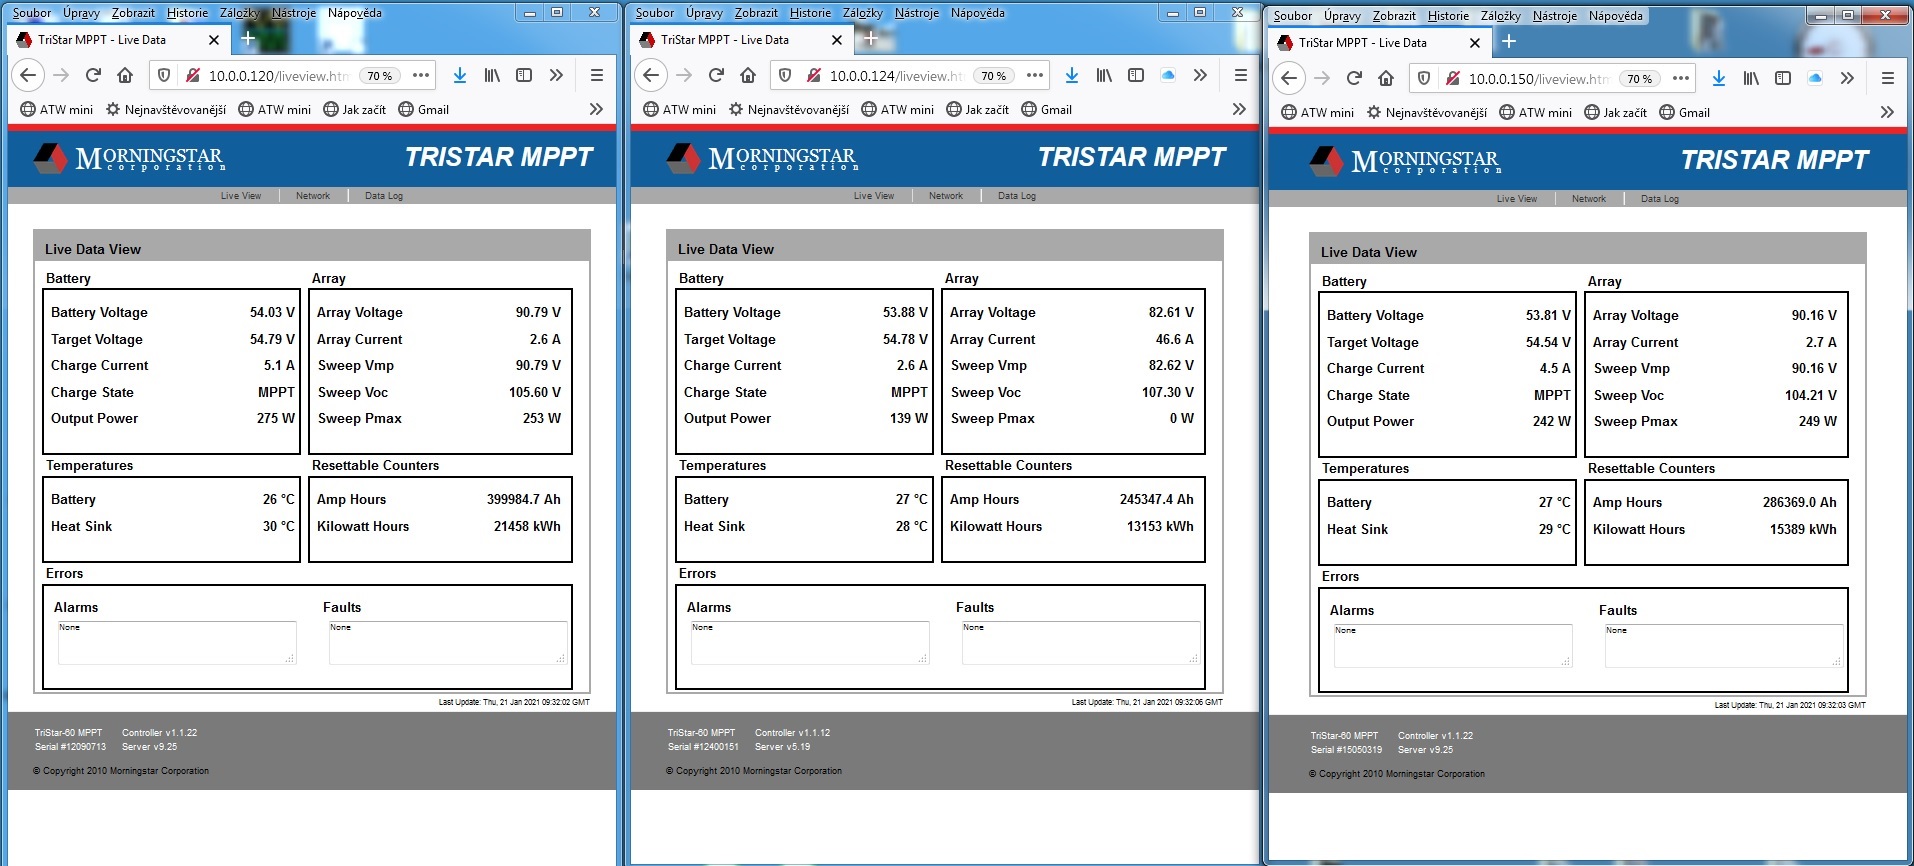Open the hamburger menu in the 10.0.0.150 window
Image resolution: width=1914 pixels, height=866 pixels.
[1887, 78]
